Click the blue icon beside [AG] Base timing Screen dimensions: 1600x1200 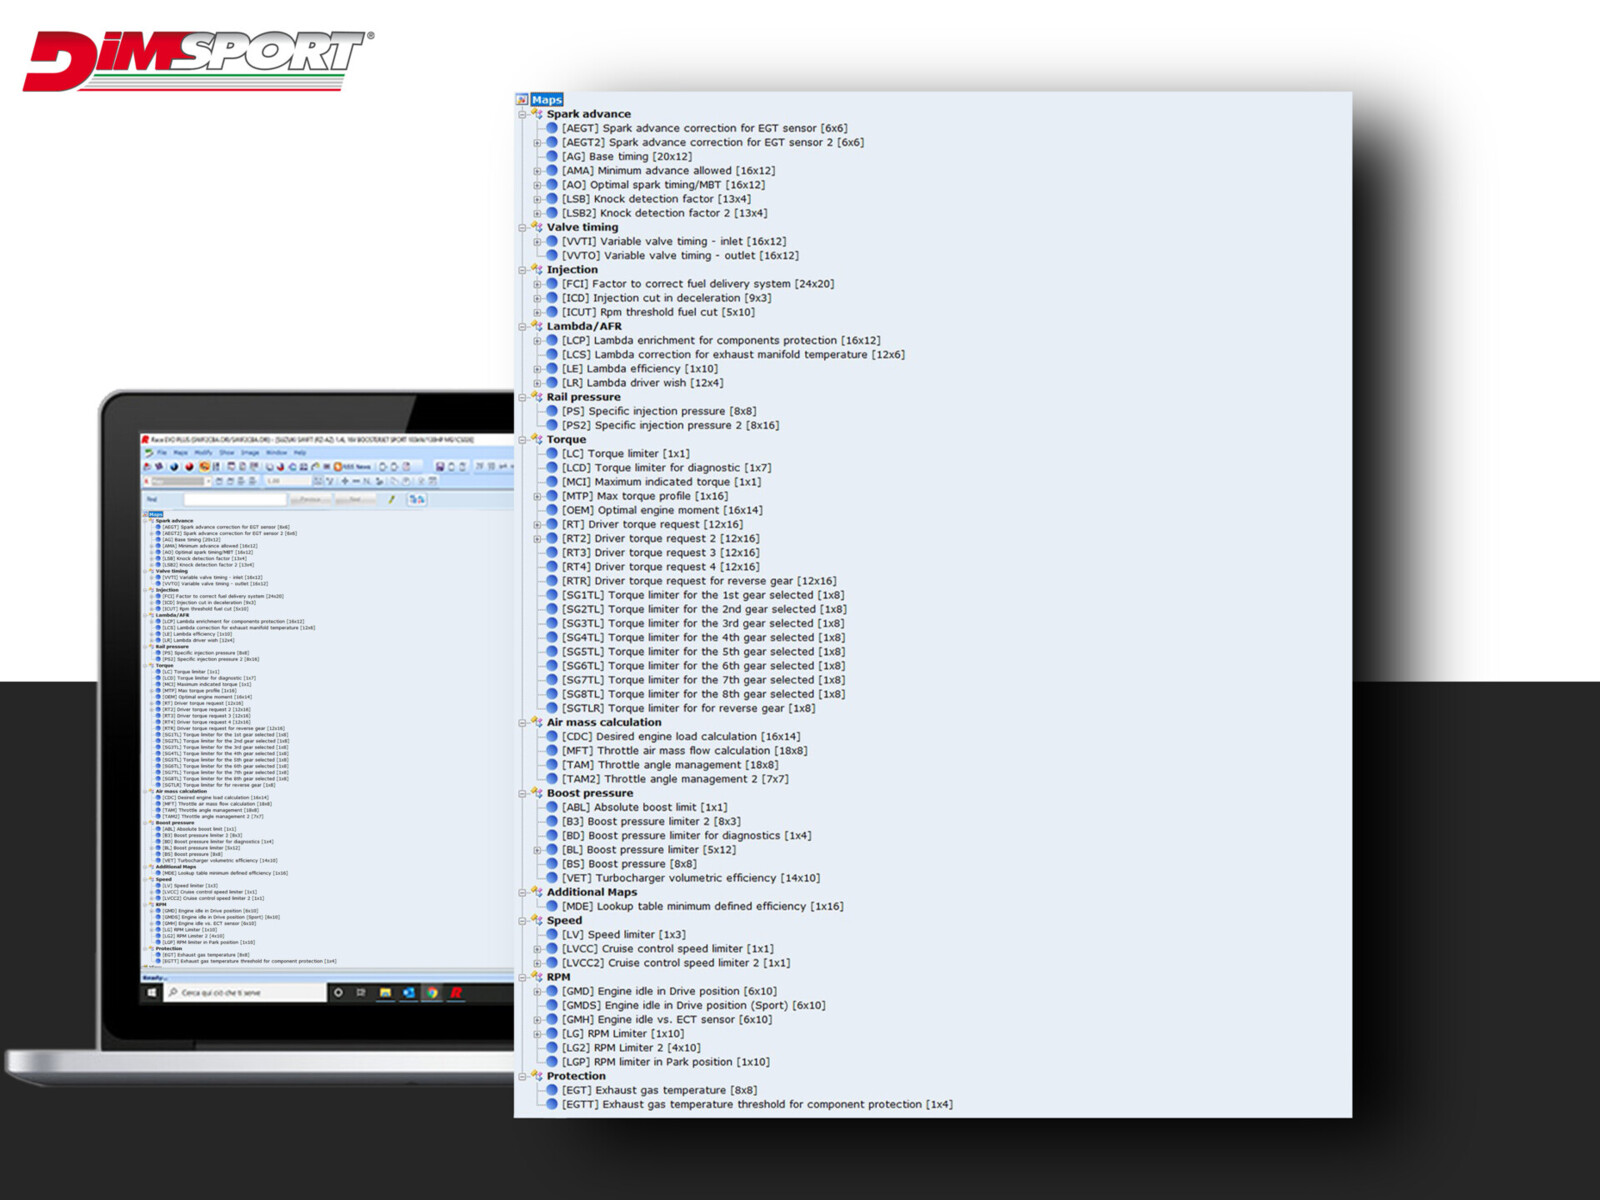tap(551, 157)
